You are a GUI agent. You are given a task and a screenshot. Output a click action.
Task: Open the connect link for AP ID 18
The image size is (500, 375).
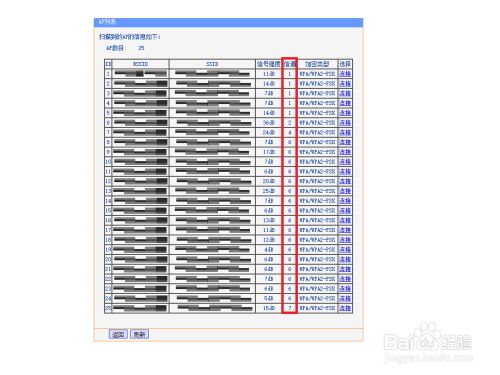pyautogui.click(x=345, y=240)
